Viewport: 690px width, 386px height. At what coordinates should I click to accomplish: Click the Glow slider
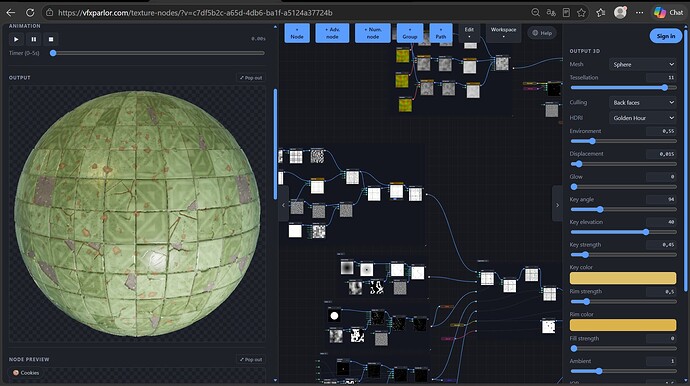[x=623, y=187]
